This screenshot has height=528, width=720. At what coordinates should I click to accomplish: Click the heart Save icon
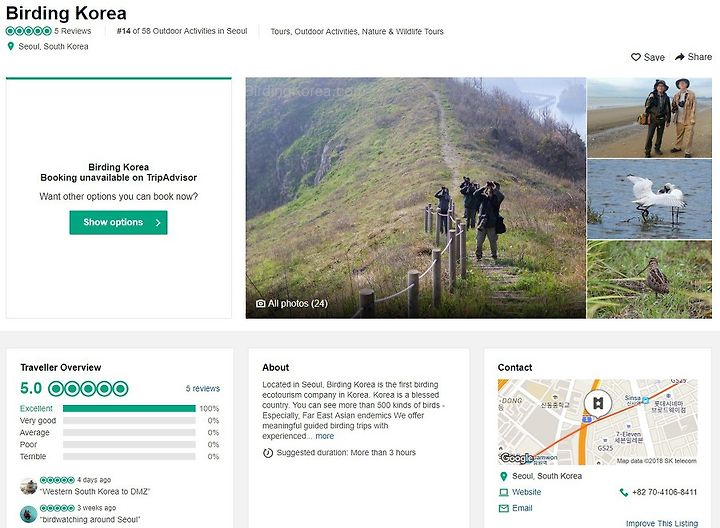[x=636, y=57]
